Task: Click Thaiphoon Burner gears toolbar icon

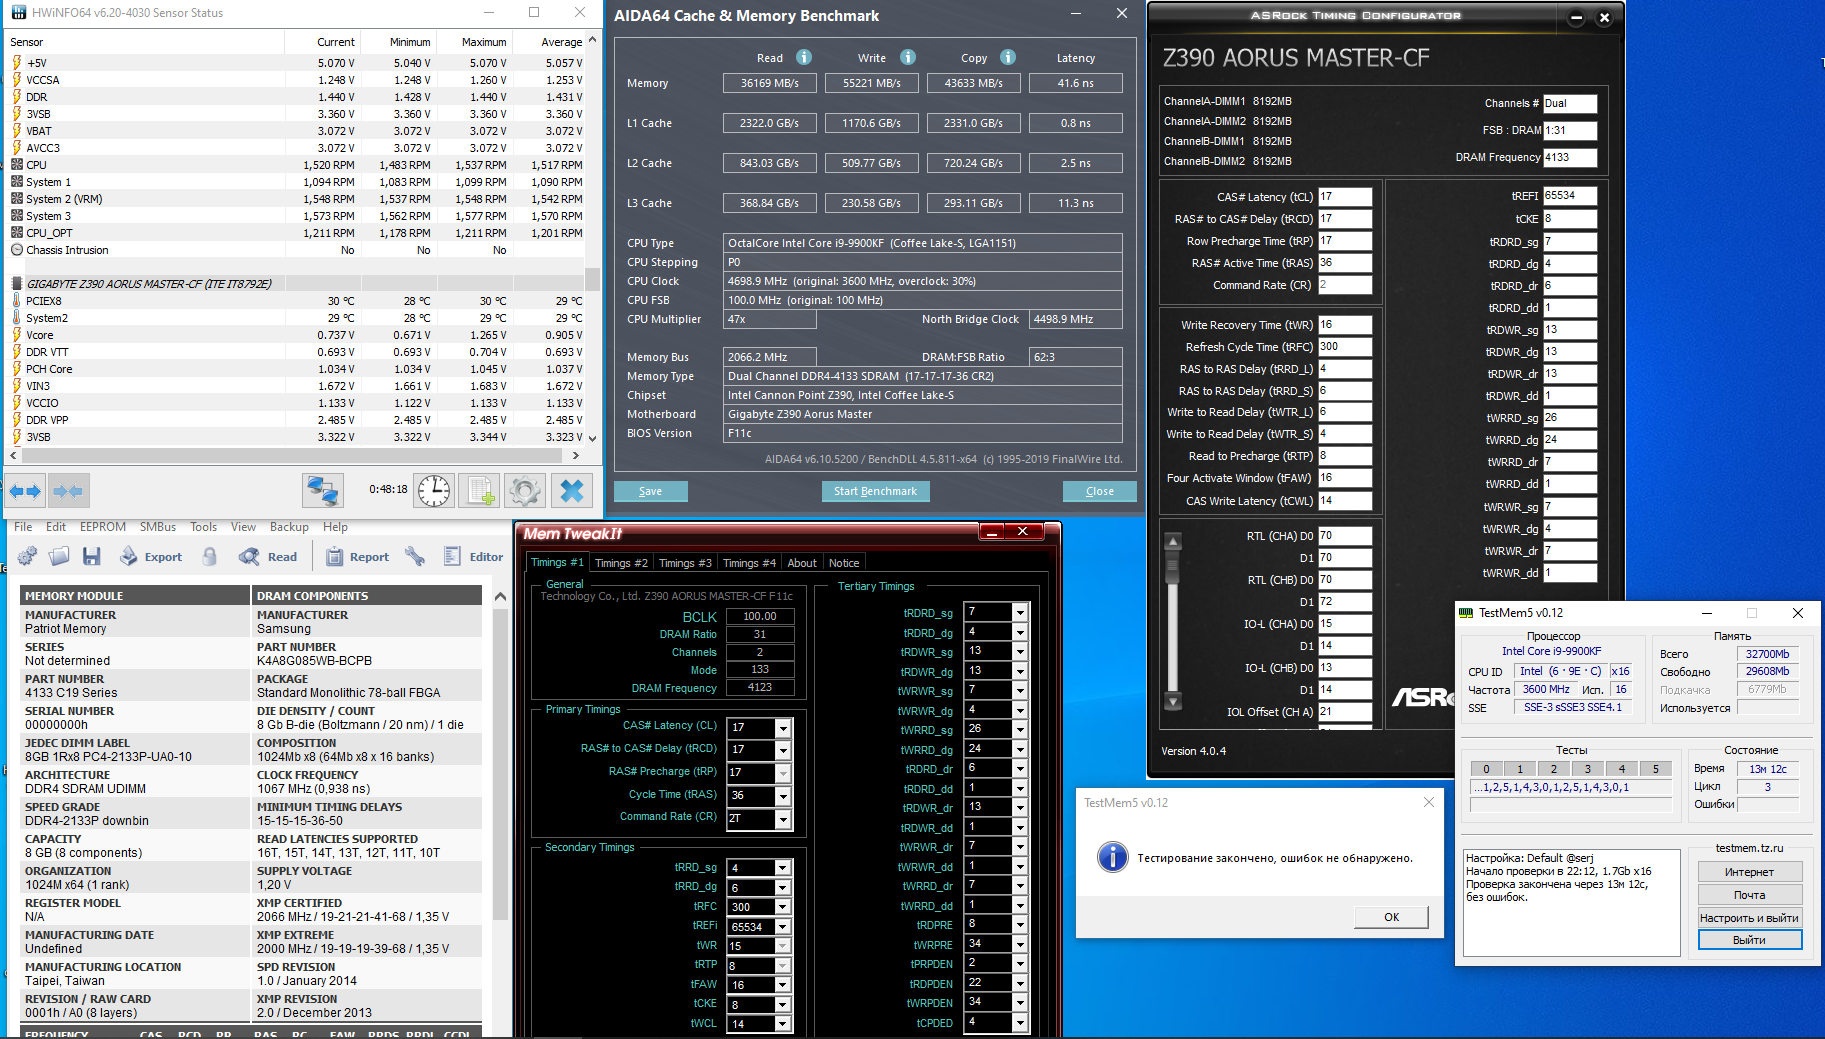Action: 28,556
